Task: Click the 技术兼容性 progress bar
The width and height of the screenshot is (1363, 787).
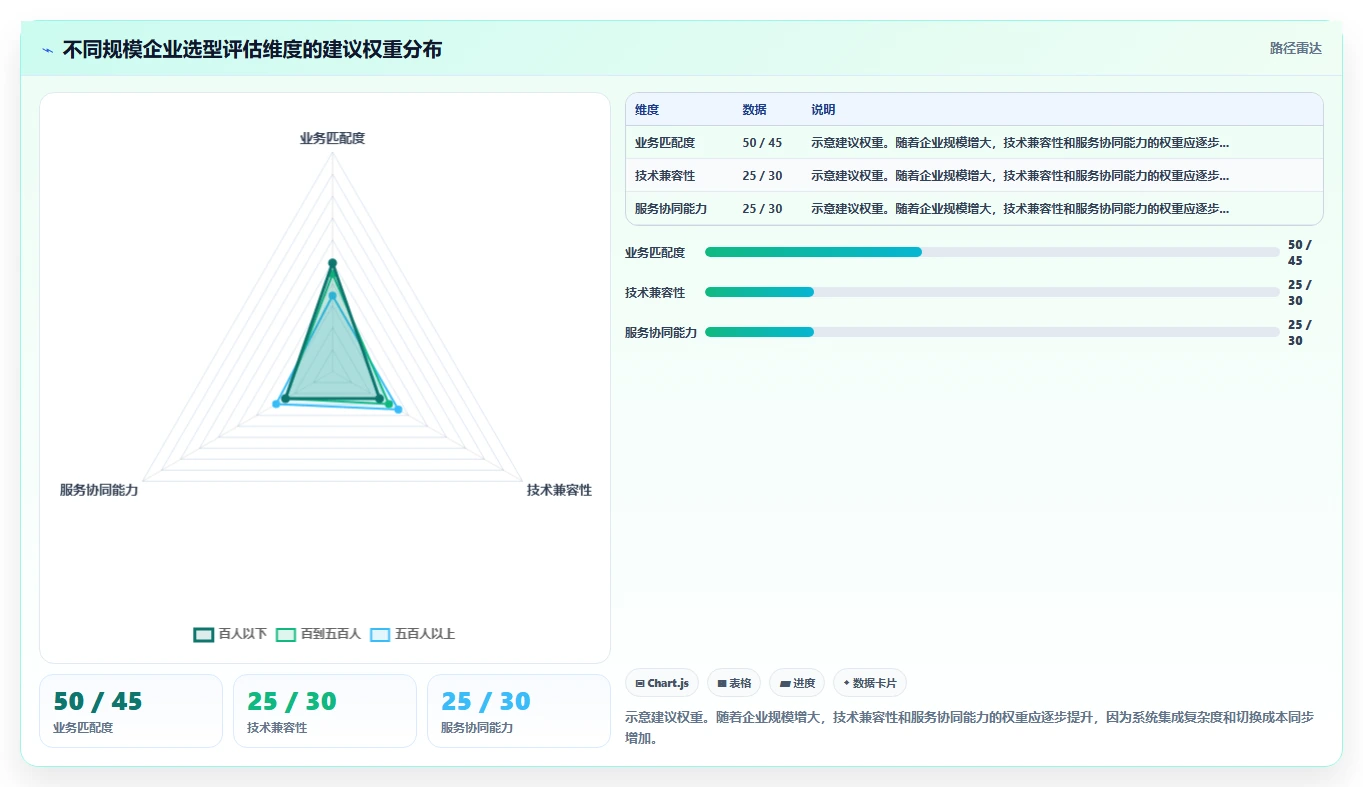Action: click(992, 292)
